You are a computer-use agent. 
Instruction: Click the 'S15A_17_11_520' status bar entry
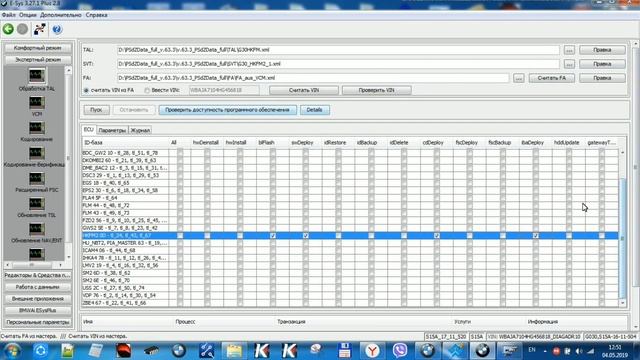[445, 337]
